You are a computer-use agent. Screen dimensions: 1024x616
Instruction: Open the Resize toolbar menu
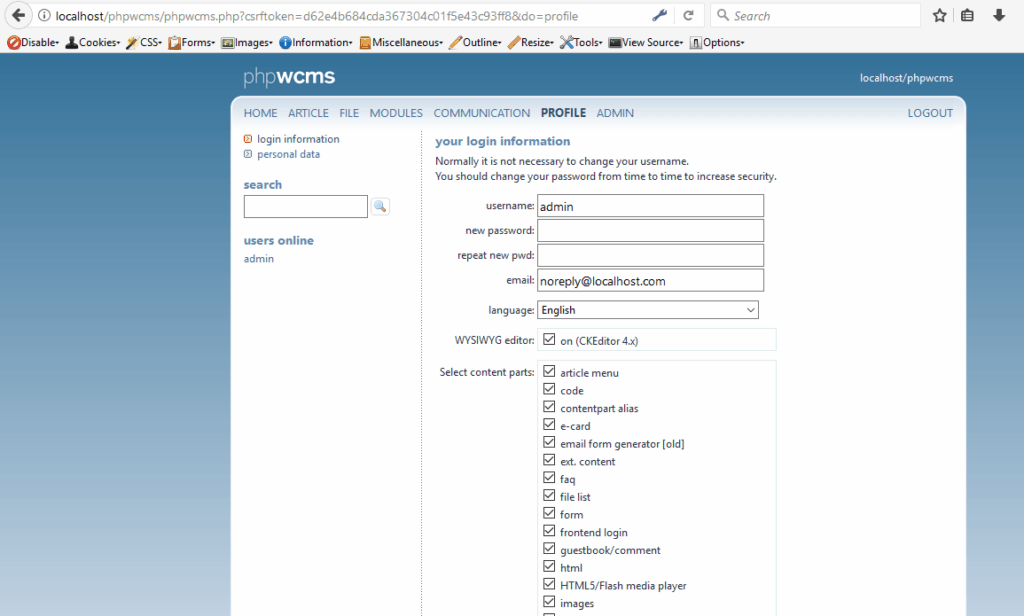point(530,42)
